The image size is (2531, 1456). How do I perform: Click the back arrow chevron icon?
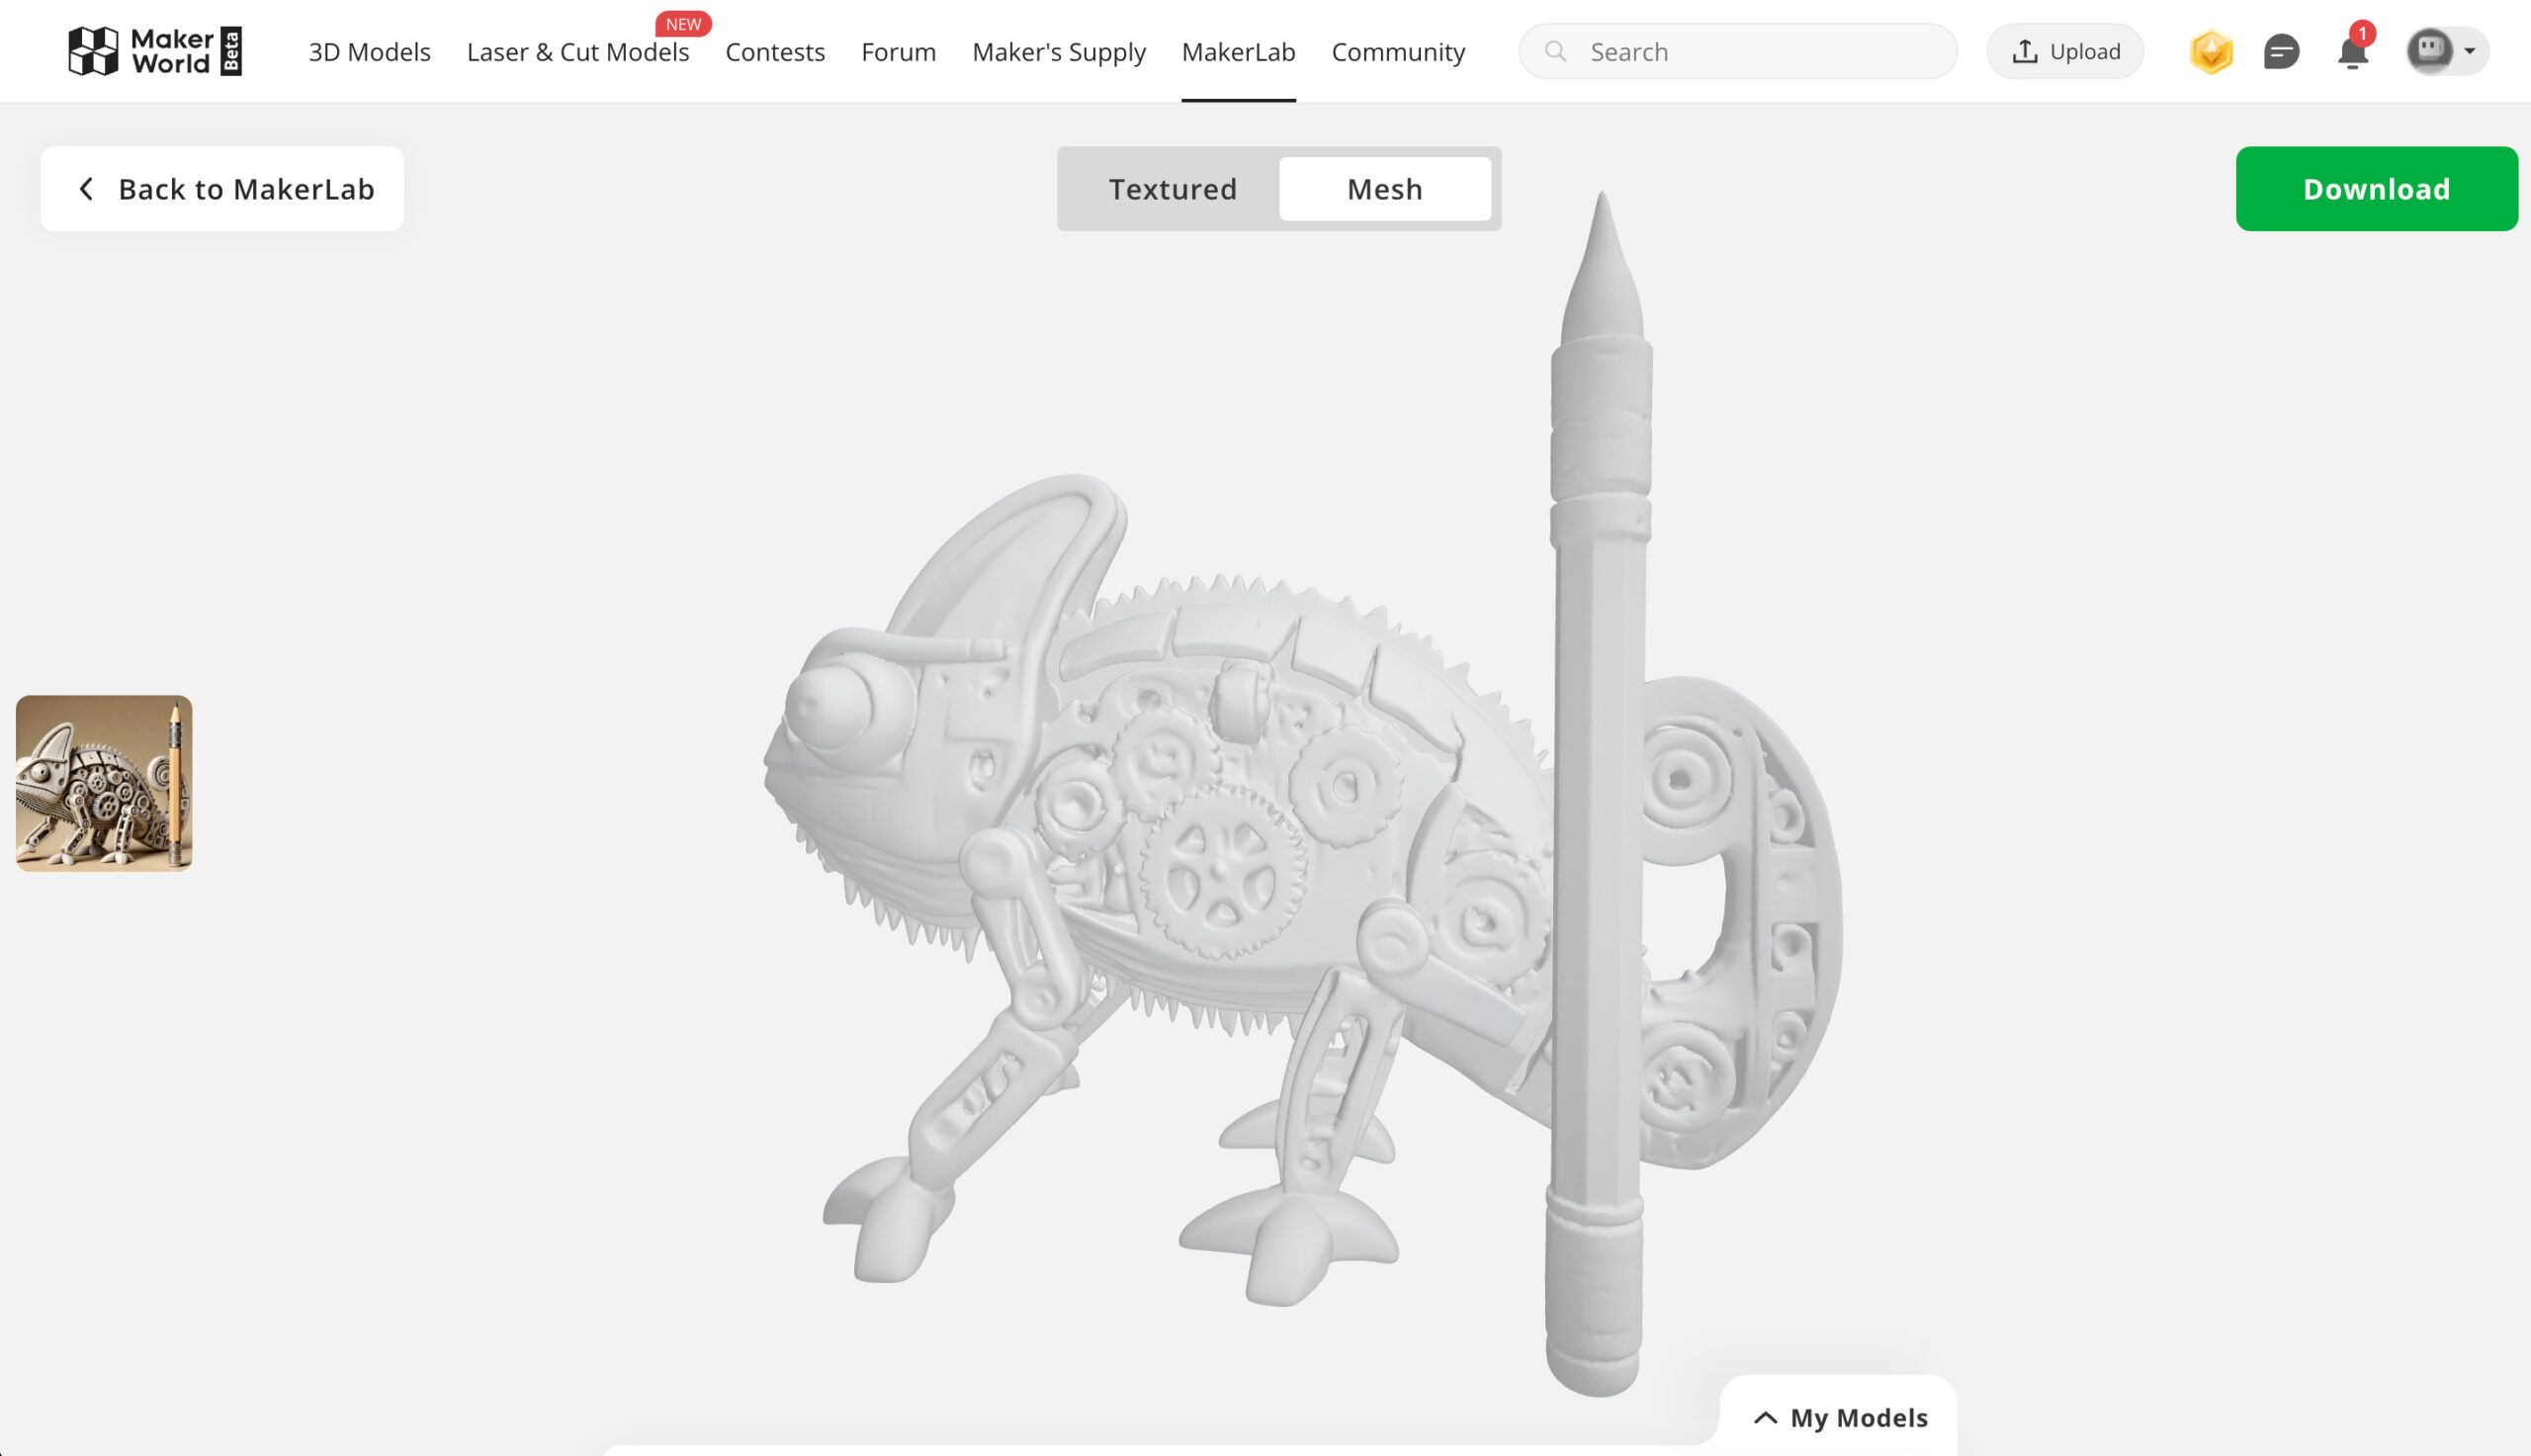pyautogui.click(x=87, y=189)
